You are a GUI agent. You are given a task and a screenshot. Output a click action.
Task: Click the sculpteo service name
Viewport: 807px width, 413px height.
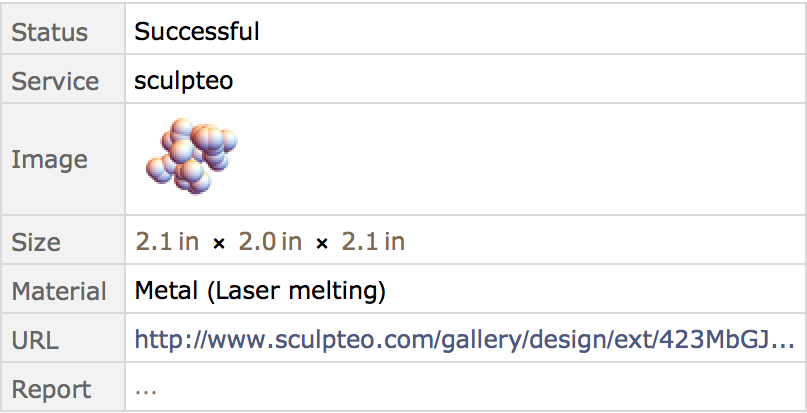click(184, 81)
